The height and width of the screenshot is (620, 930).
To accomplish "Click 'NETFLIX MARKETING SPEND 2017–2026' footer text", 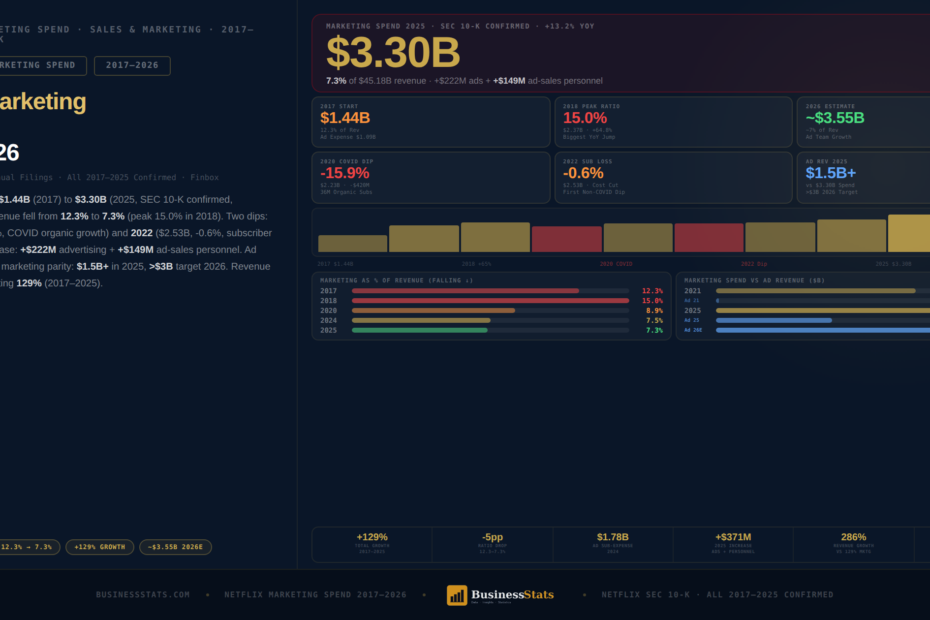I will pyautogui.click(x=316, y=594).
